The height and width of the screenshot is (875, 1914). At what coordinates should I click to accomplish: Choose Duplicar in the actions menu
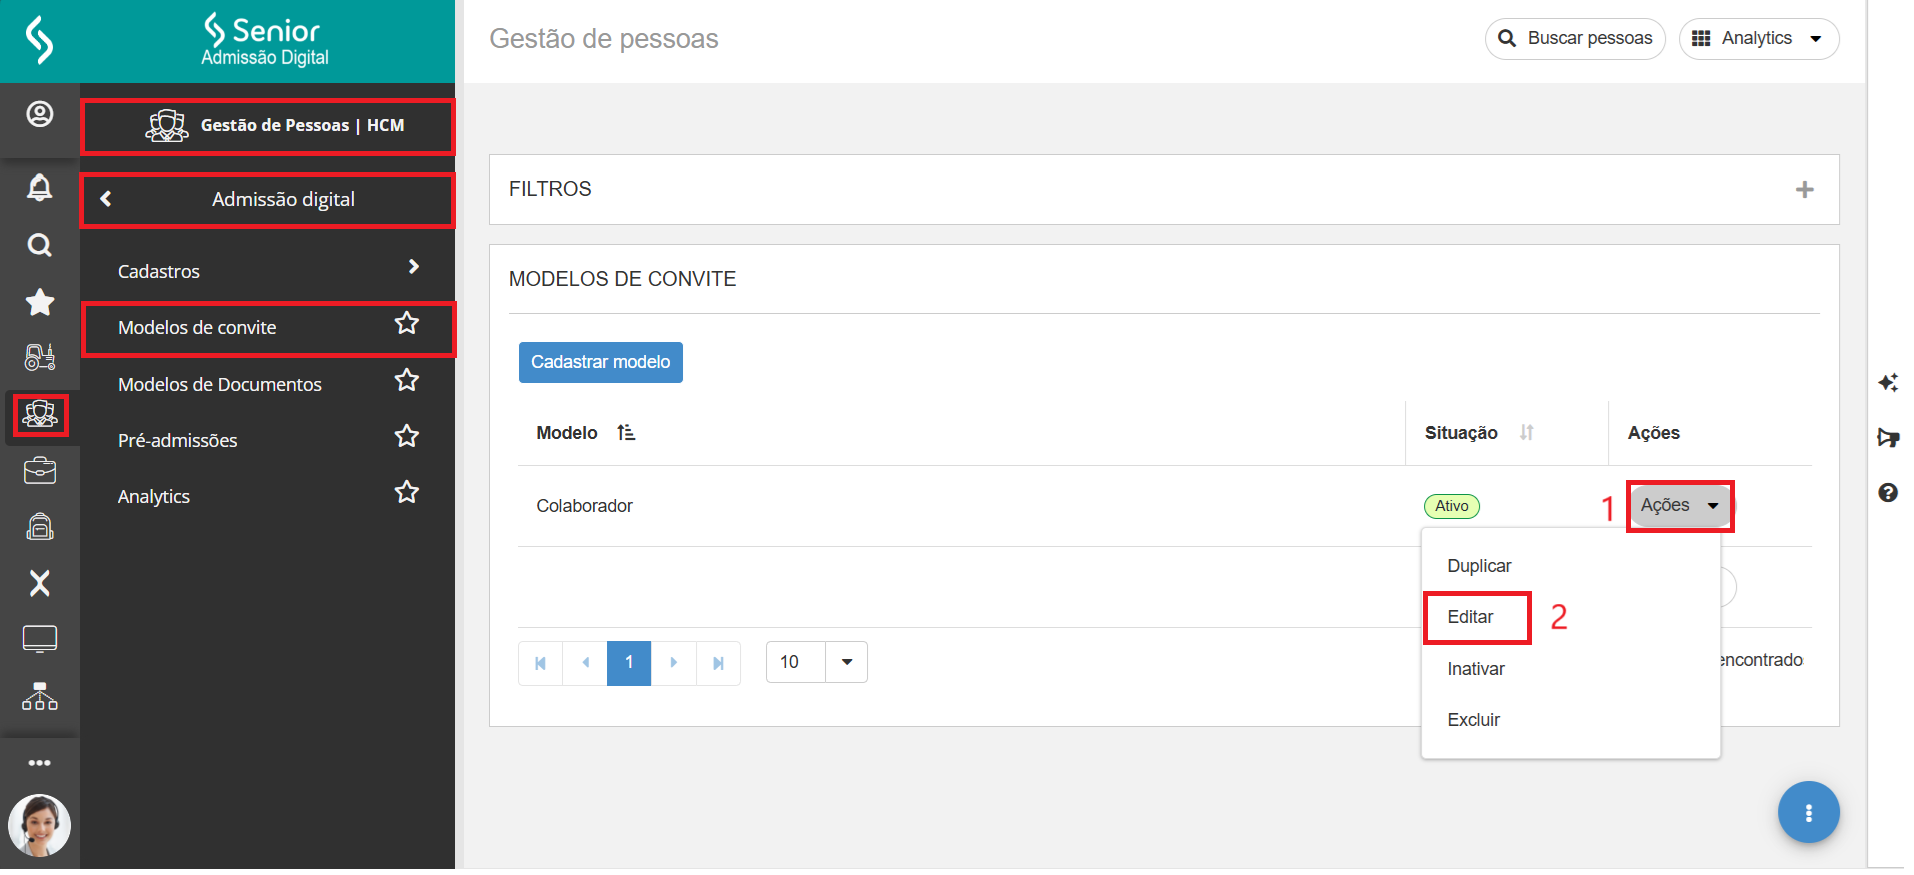[x=1479, y=566]
